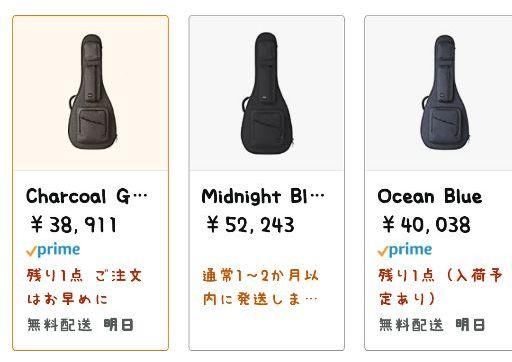
Task: Click 無料配送 明日 on Charcoal card
Action: coord(80,325)
